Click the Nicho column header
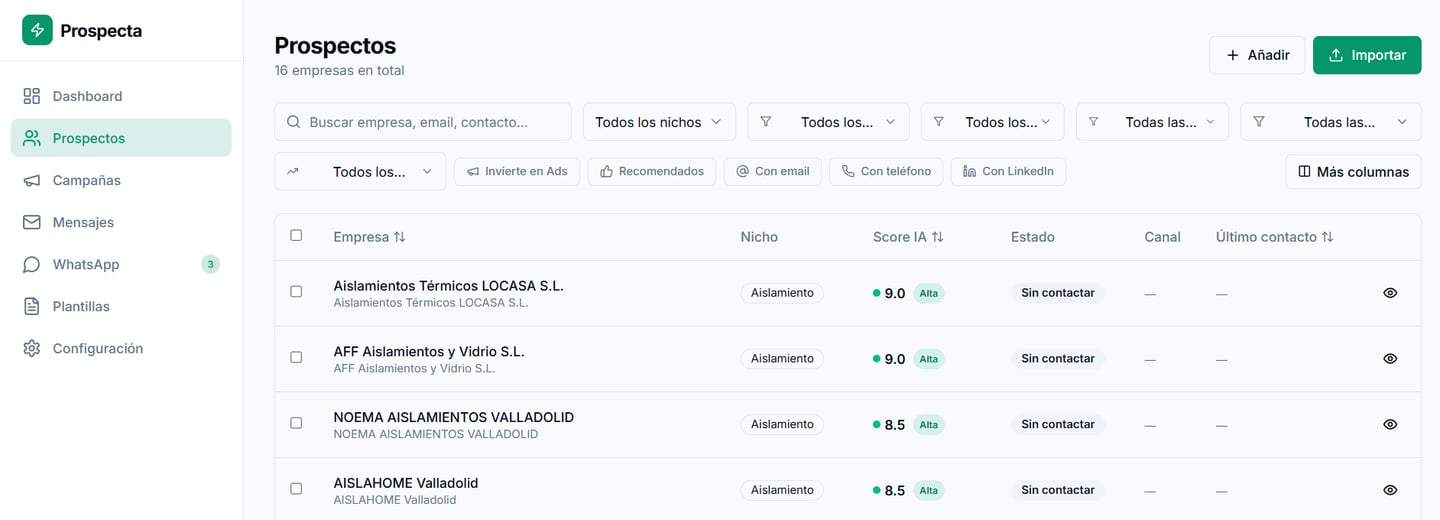This screenshot has width=1440, height=520. pyautogui.click(x=759, y=237)
